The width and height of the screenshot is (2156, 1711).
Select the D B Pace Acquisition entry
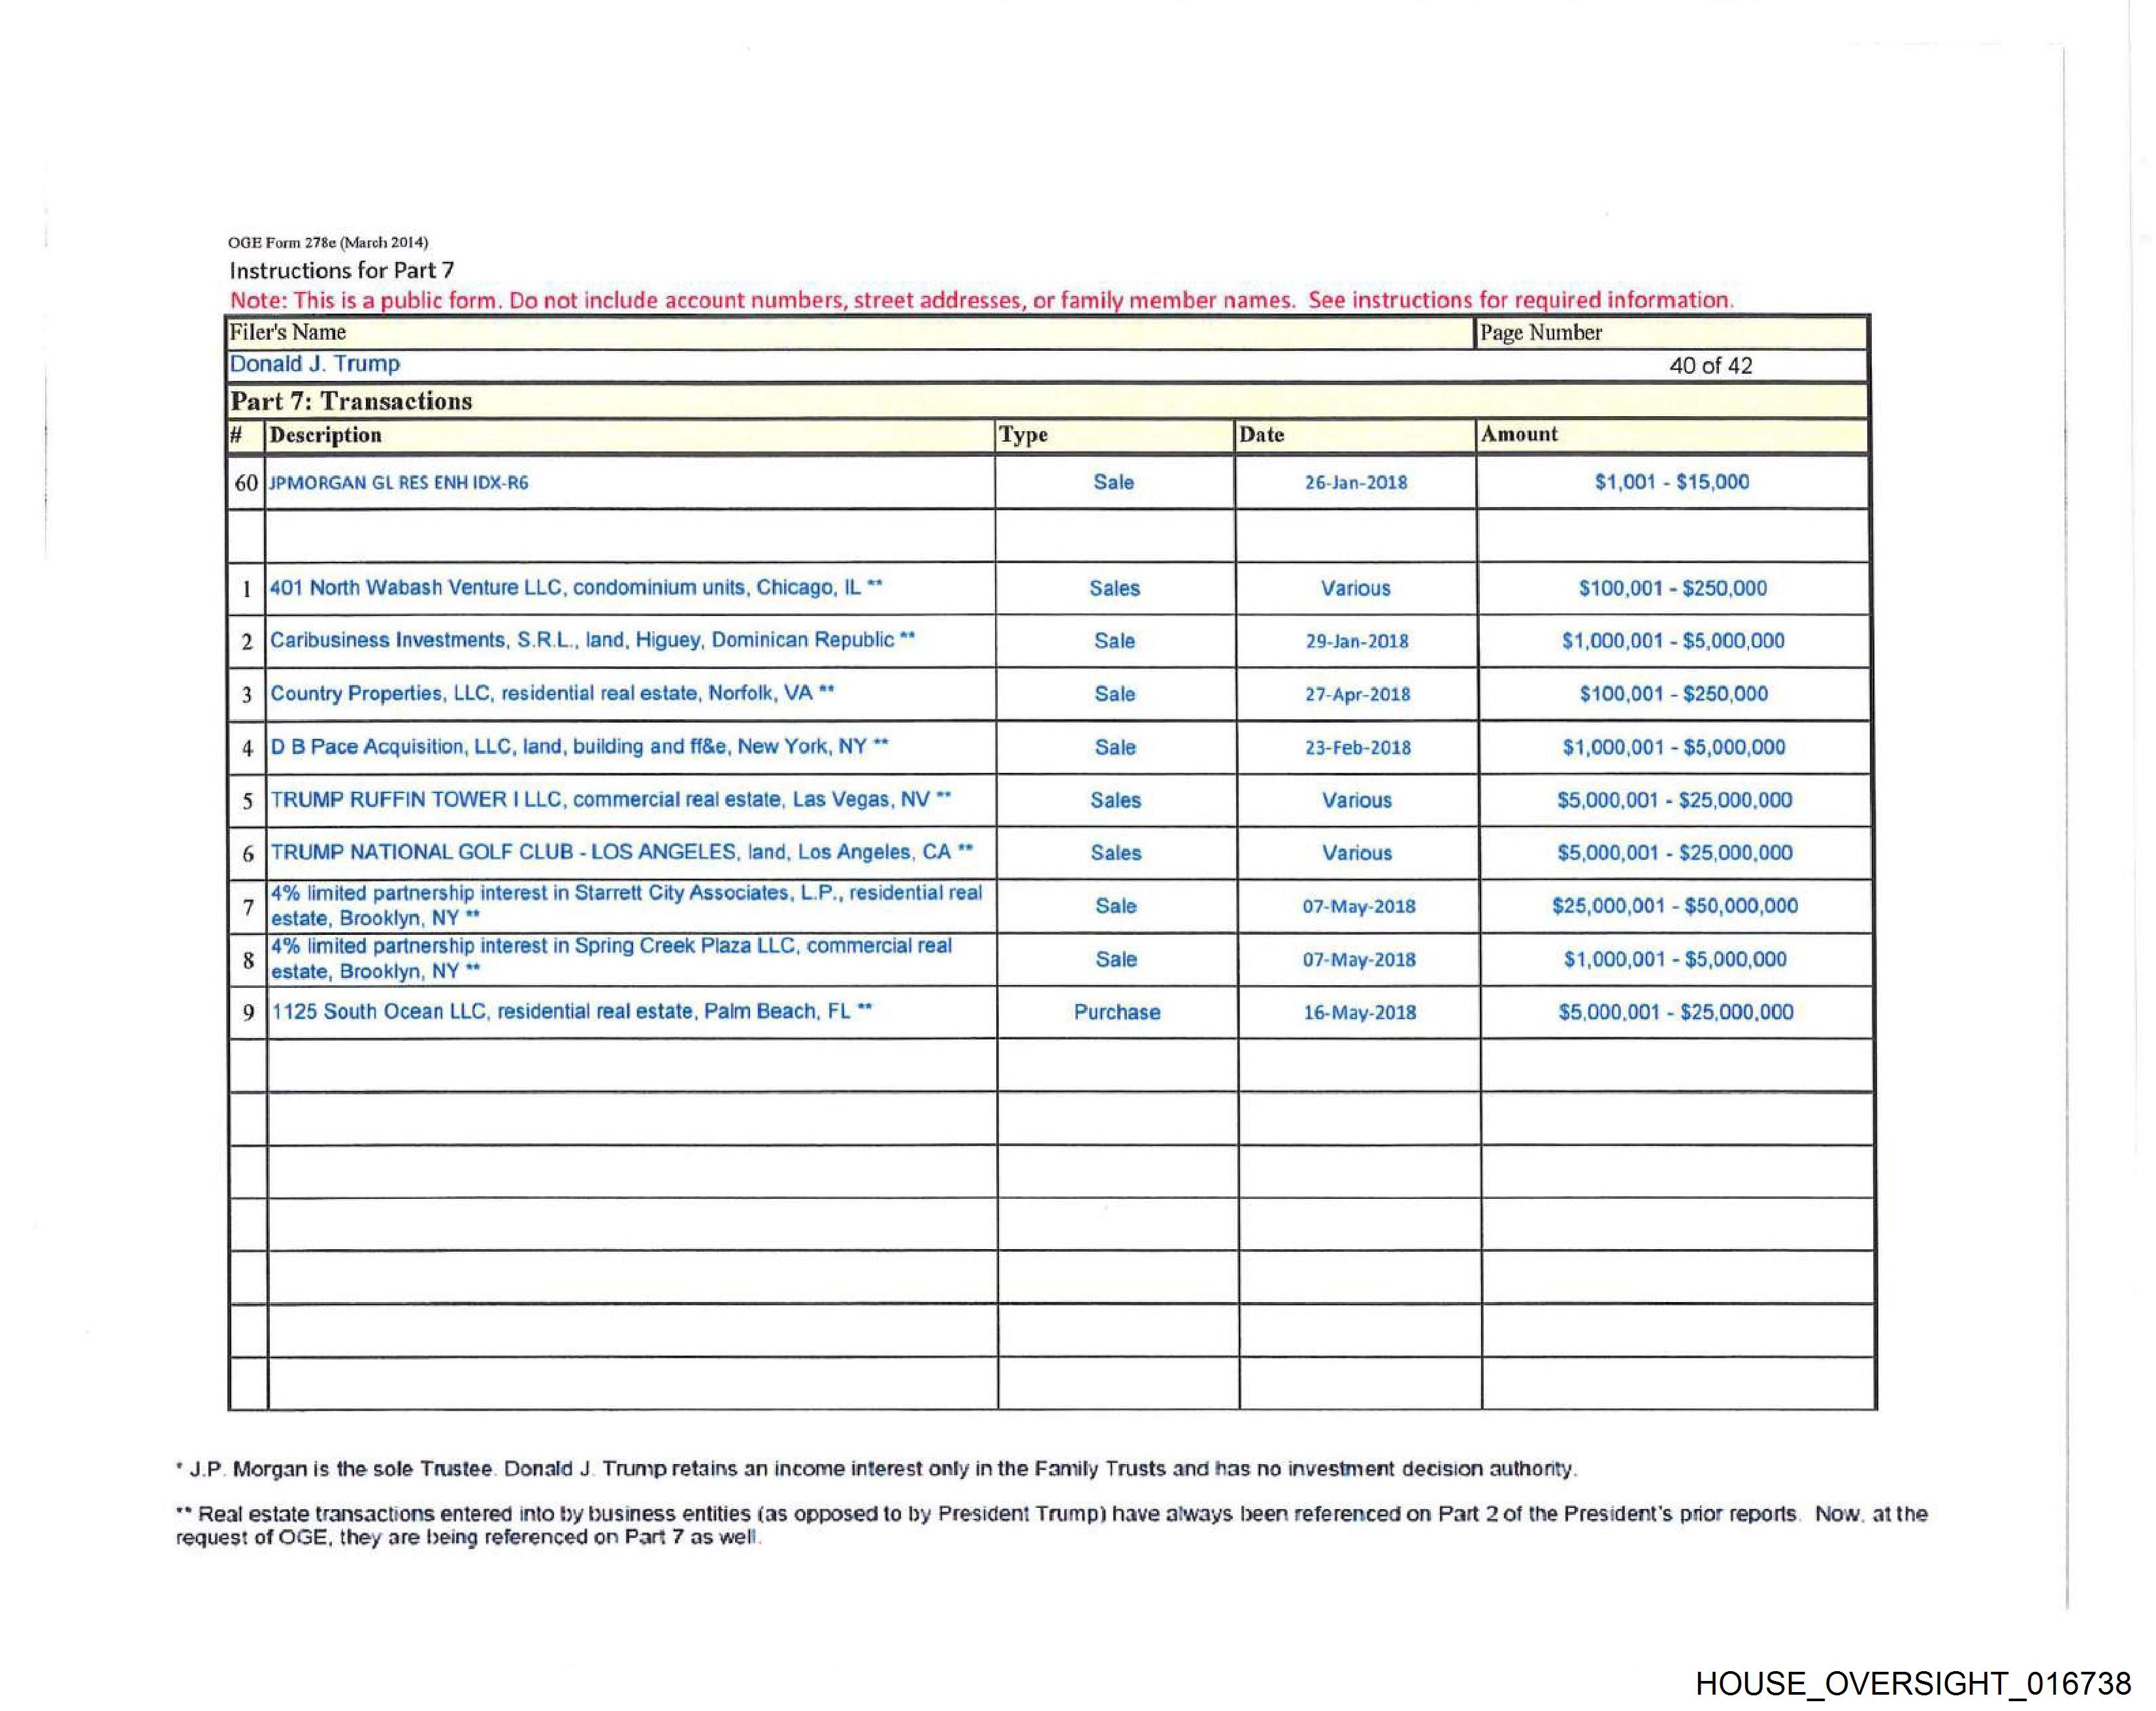coord(579,747)
